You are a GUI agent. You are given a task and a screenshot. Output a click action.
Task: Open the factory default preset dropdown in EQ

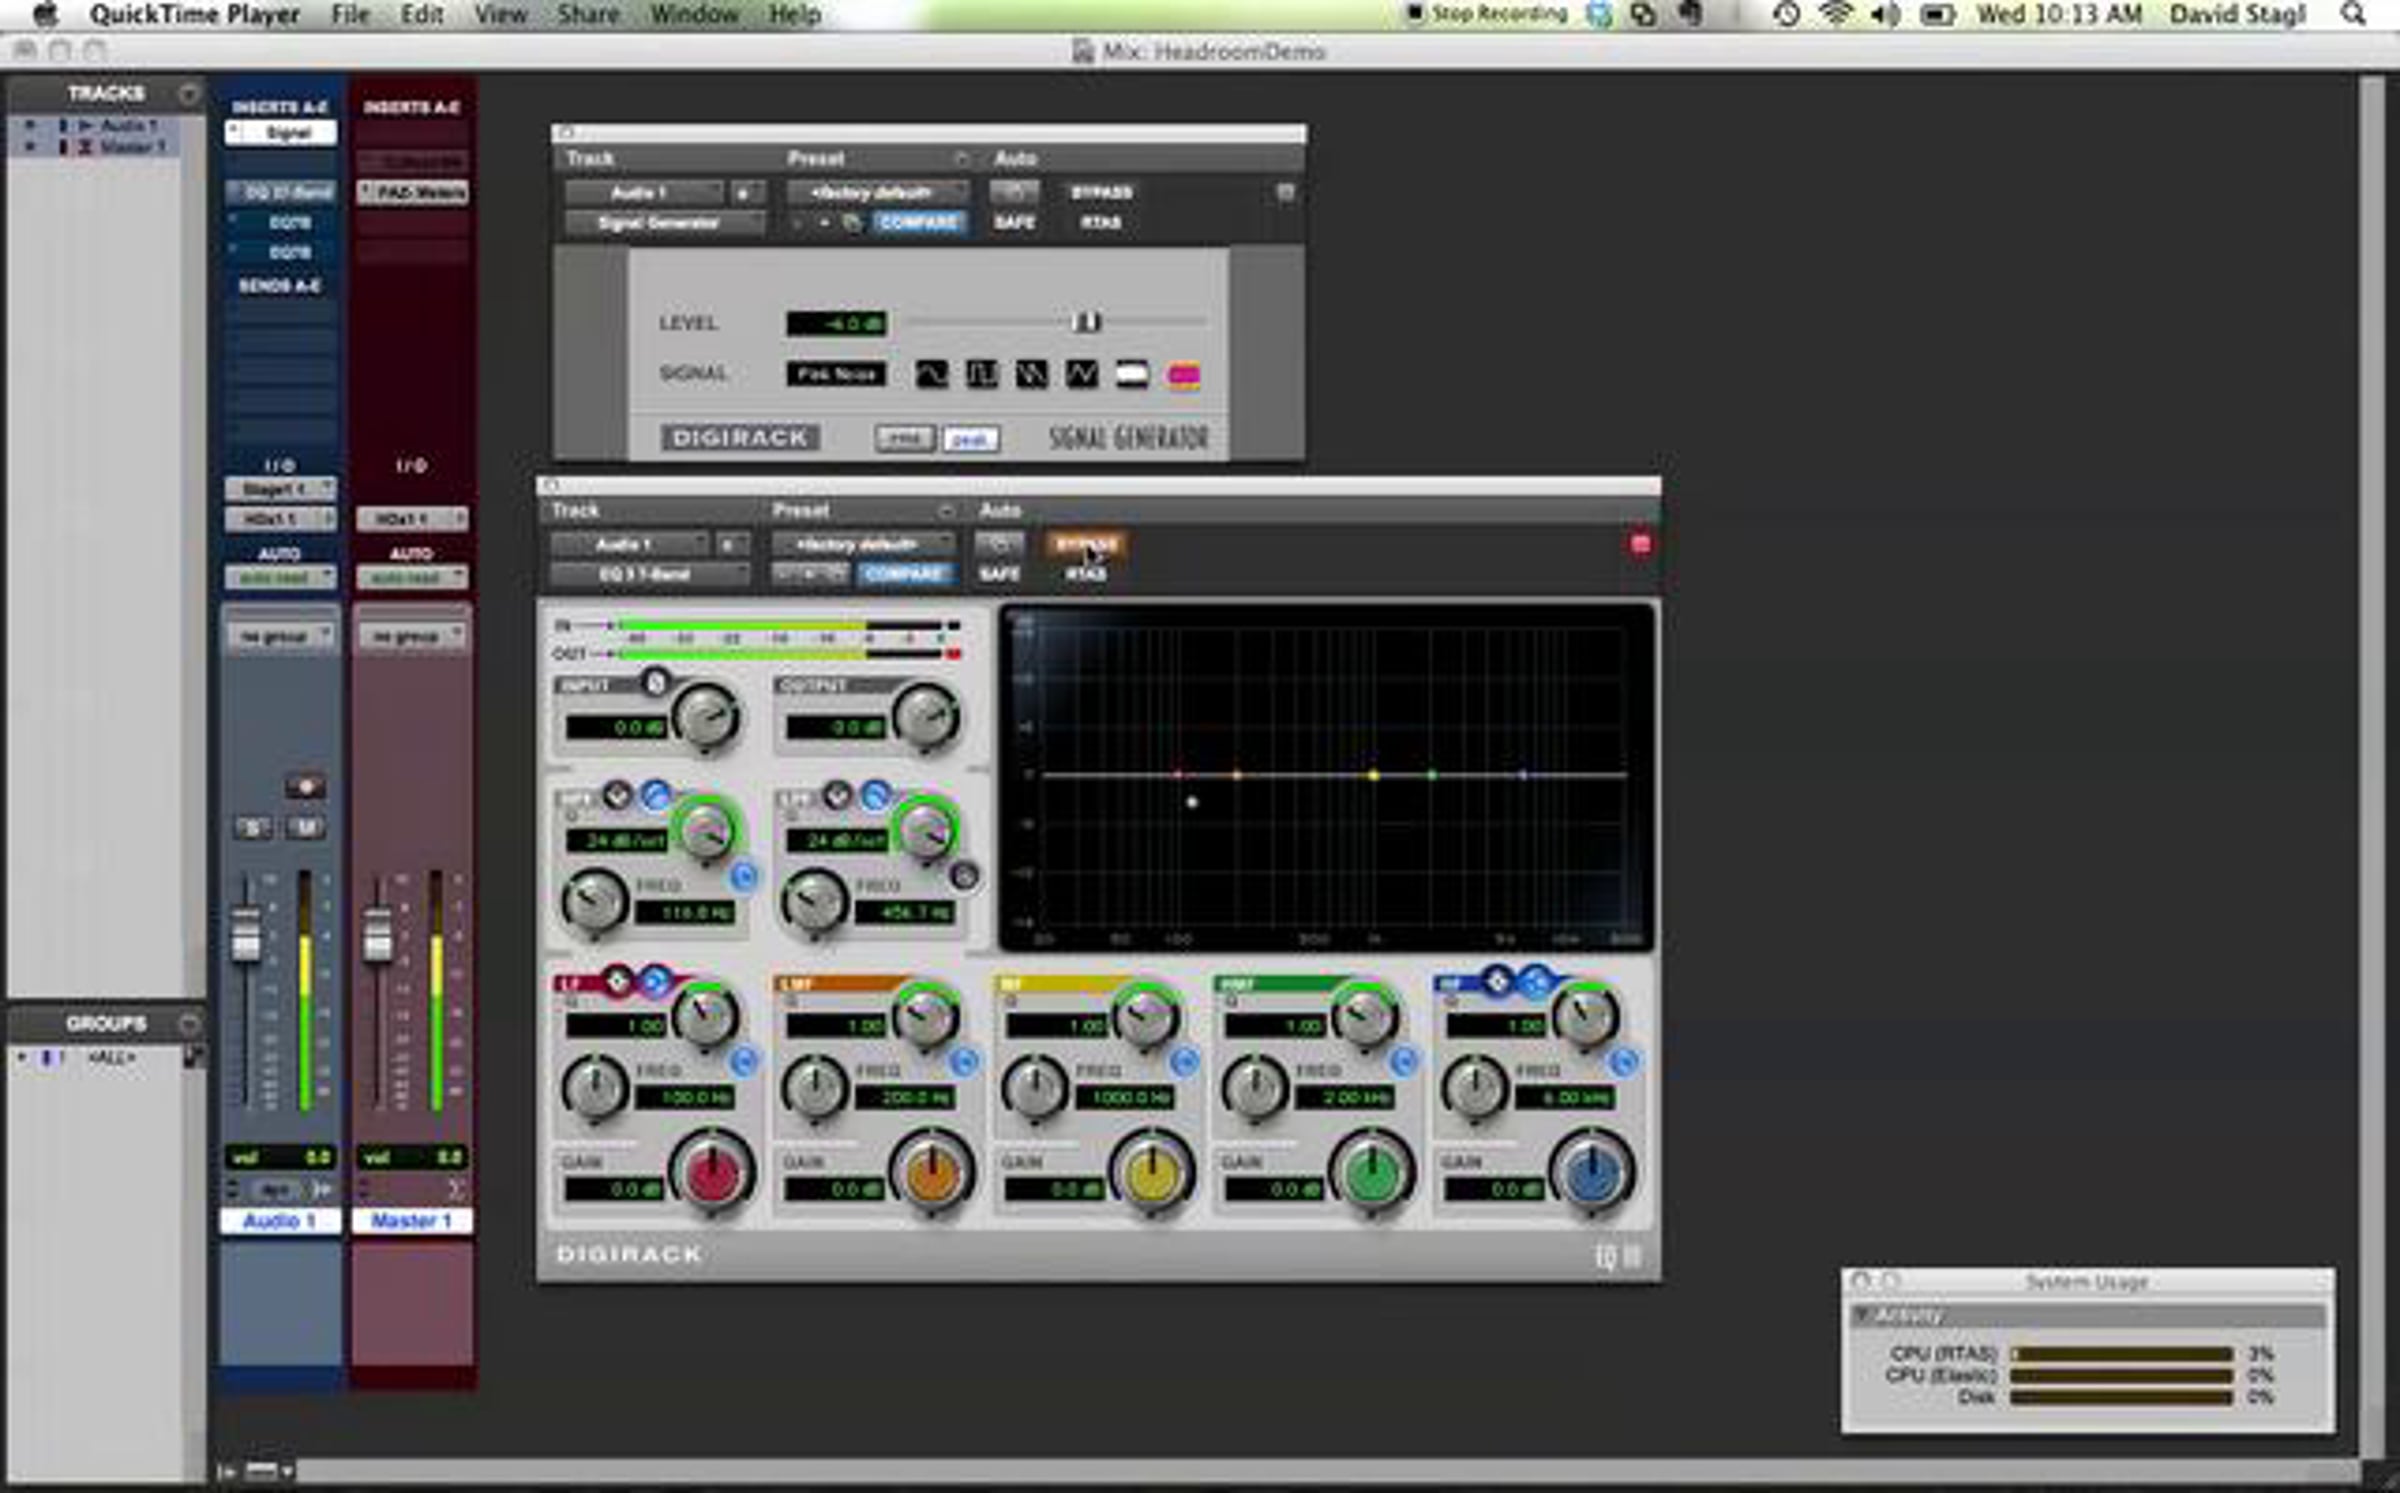862,544
